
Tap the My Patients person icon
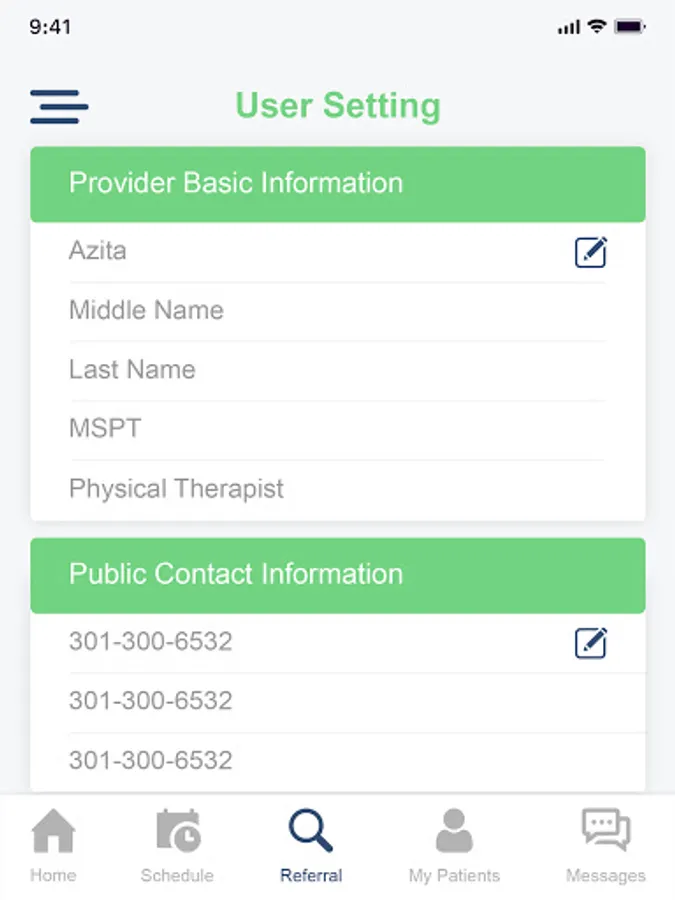click(454, 832)
